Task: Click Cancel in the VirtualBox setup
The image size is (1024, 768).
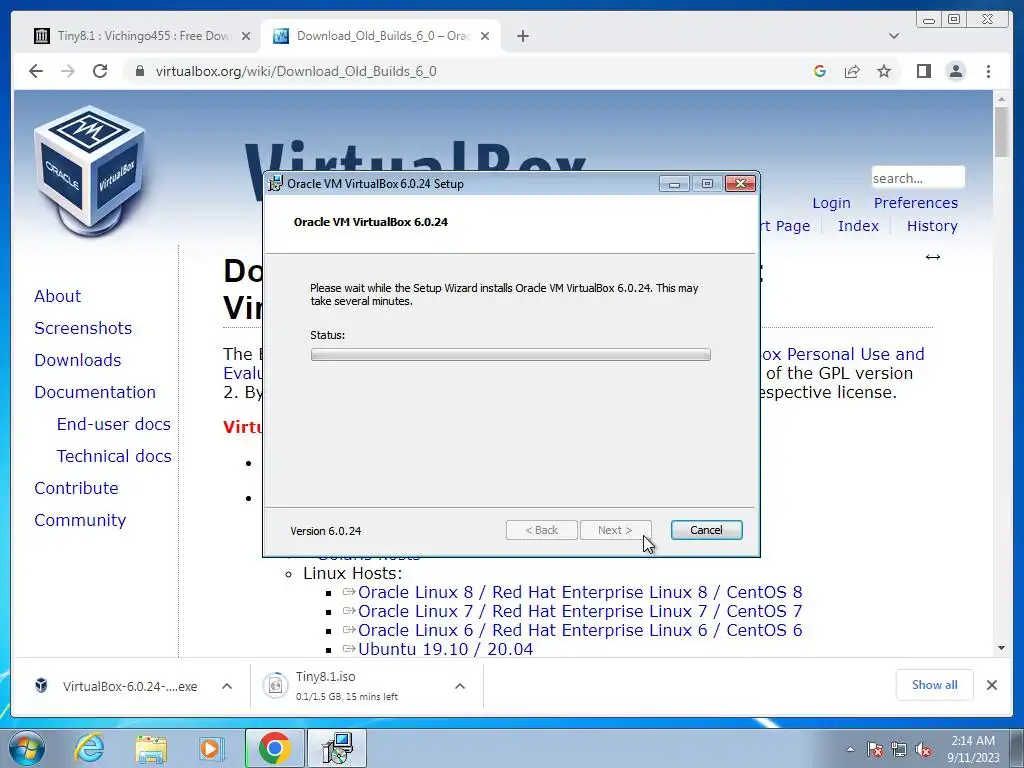Action: pos(707,530)
